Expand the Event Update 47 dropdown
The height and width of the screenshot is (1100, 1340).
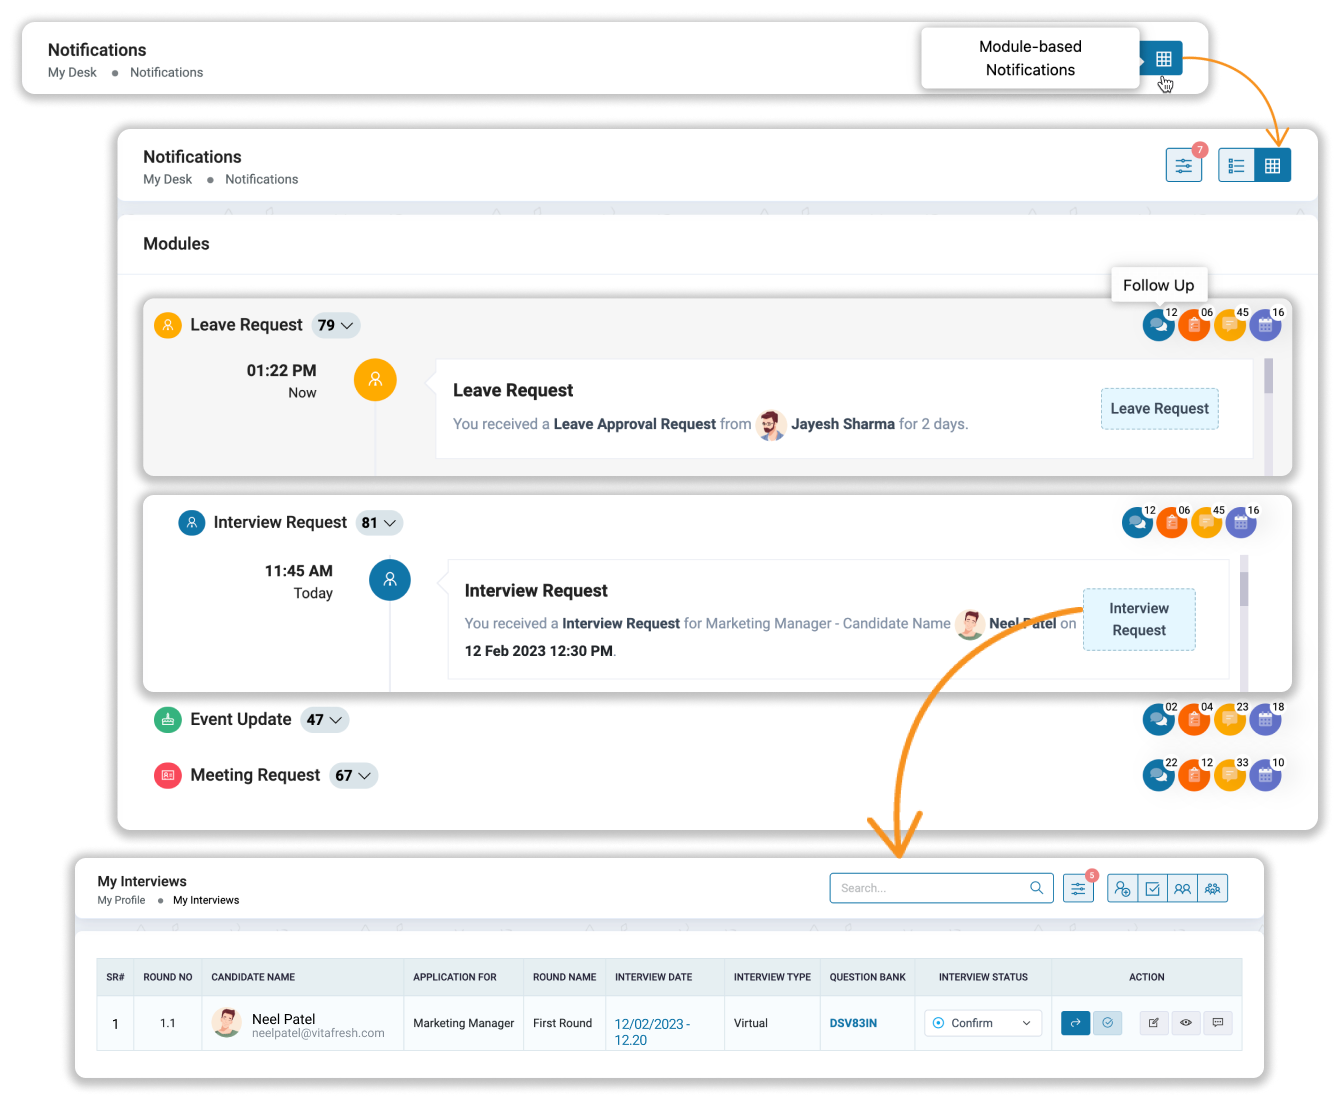325,719
